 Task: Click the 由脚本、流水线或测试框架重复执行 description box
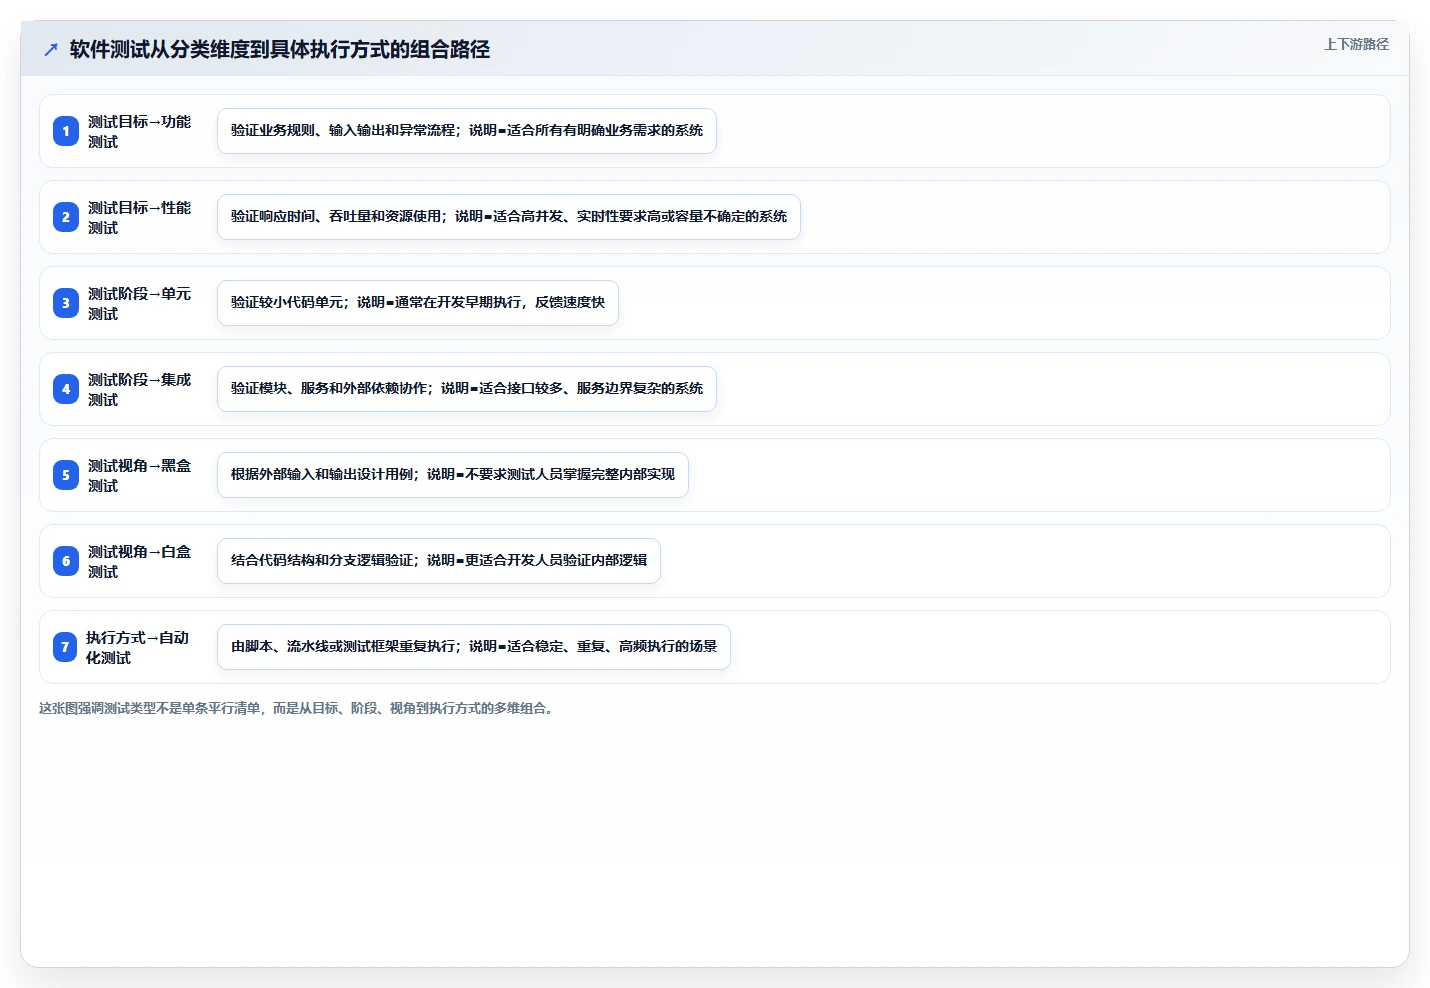[x=474, y=647]
